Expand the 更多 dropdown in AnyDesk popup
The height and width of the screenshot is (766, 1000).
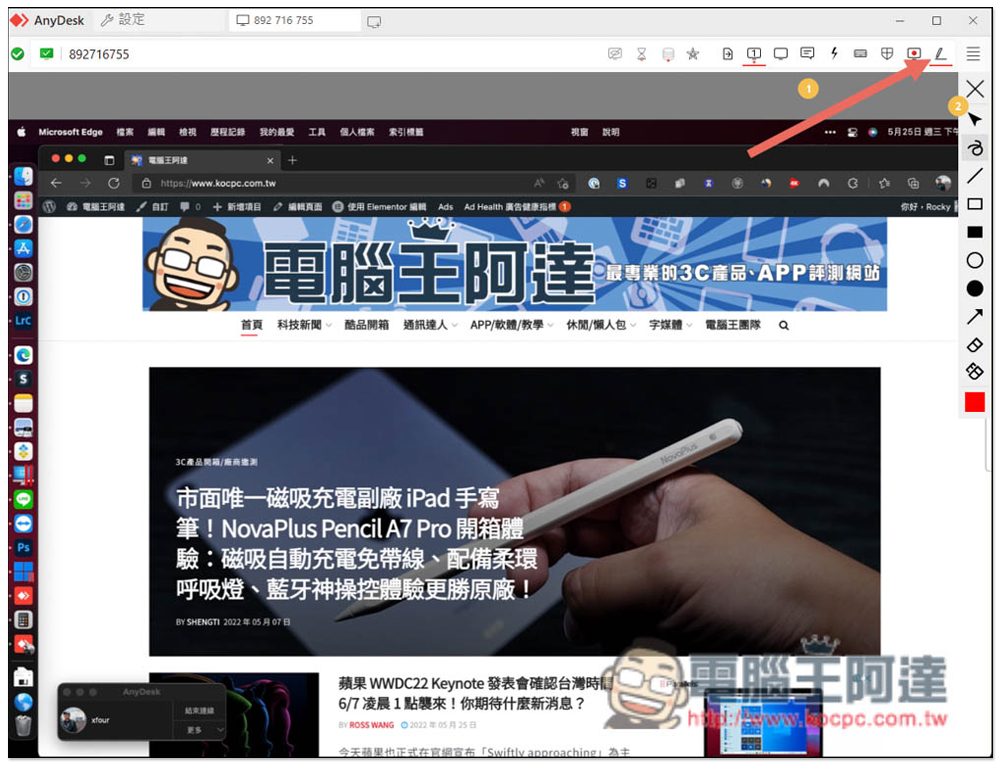coord(199,730)
